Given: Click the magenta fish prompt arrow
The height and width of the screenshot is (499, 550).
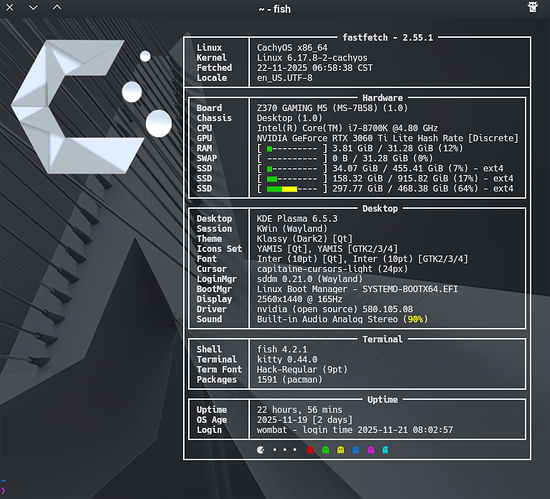Looking at the screenshot, I should click(3, 491).
